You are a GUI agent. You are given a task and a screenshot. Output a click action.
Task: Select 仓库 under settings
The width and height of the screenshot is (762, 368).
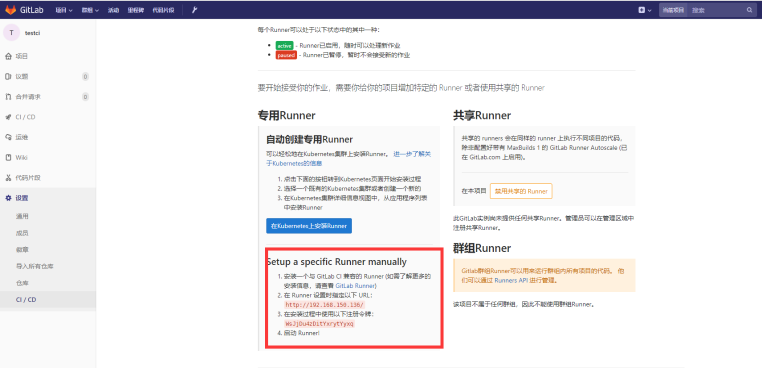pyautogui.click(x=22, y=283)
